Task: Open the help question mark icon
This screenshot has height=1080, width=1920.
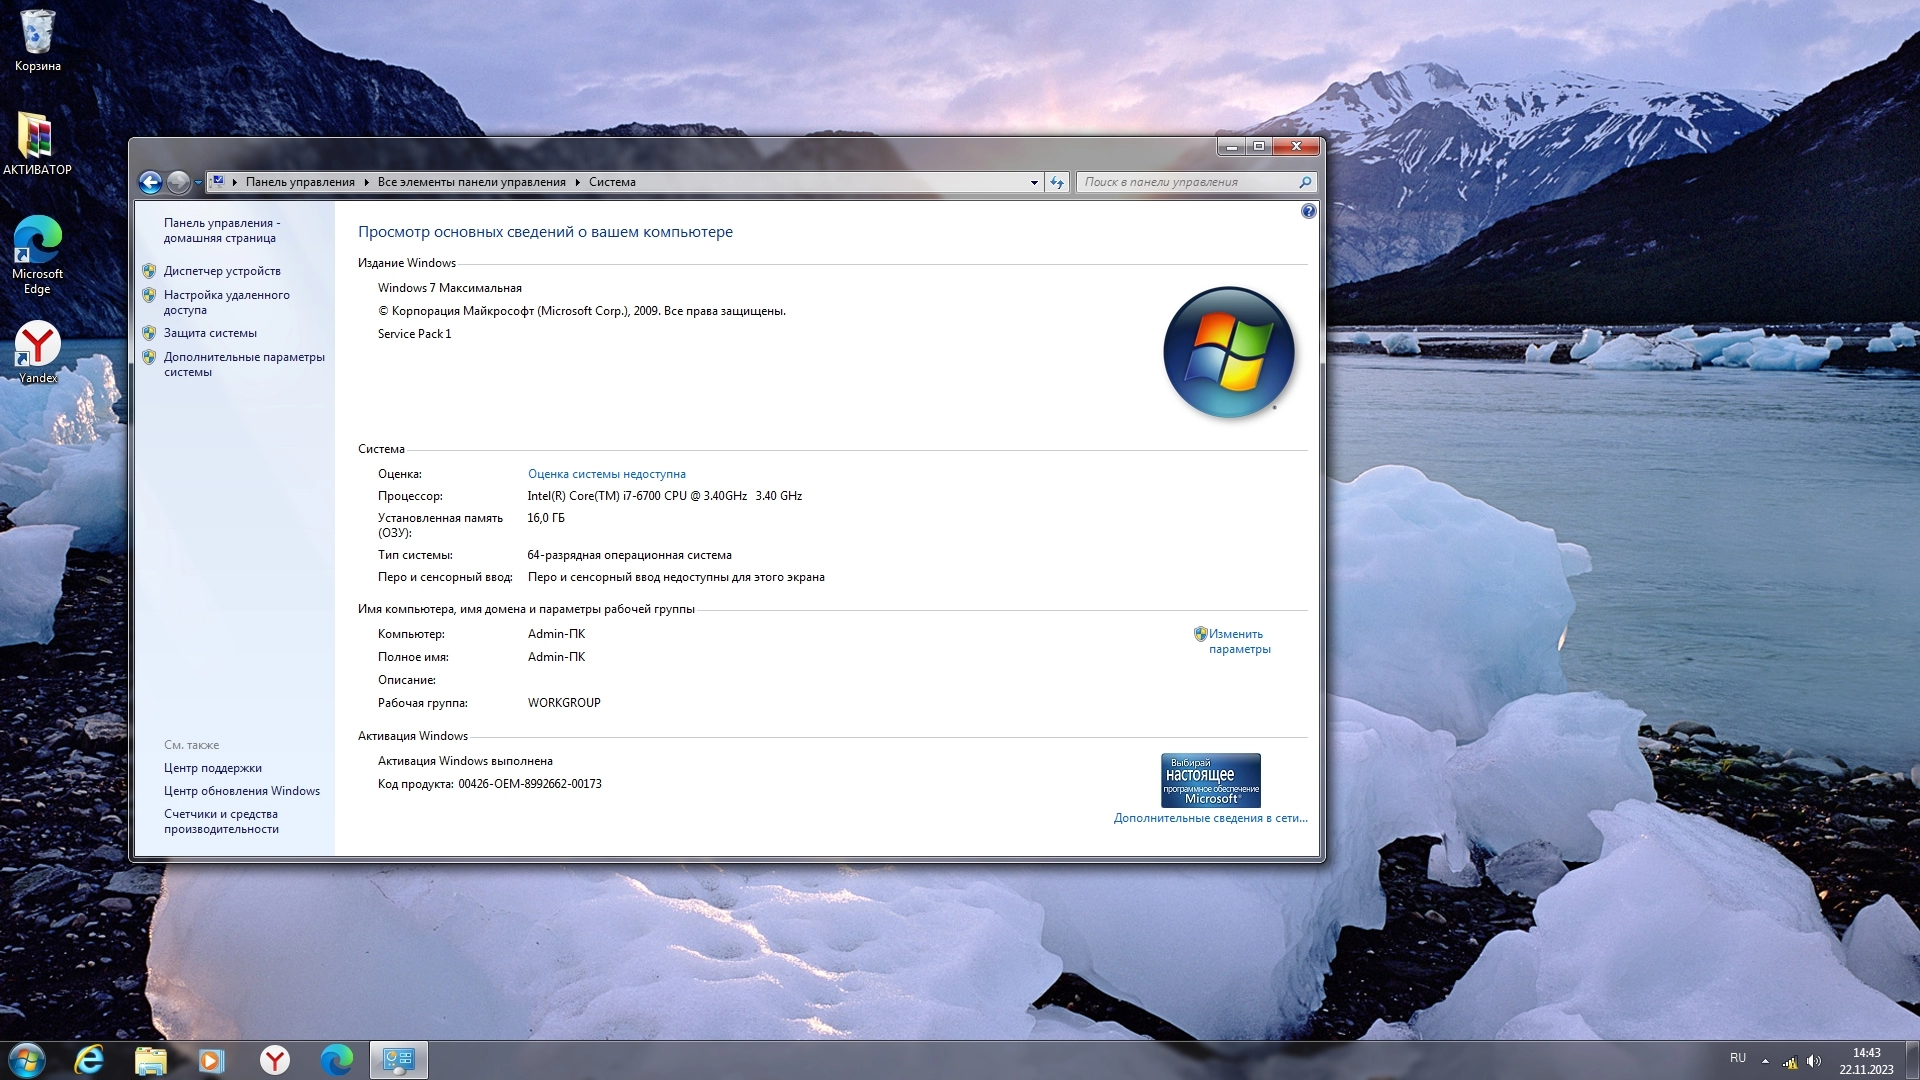Action: point(1308,212)
